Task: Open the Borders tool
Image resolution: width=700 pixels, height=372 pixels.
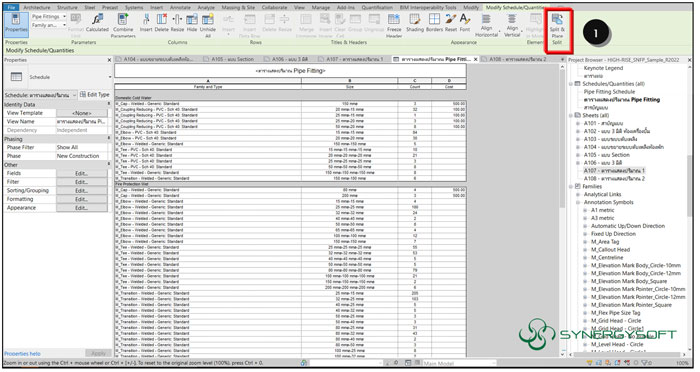Action: 434,23
